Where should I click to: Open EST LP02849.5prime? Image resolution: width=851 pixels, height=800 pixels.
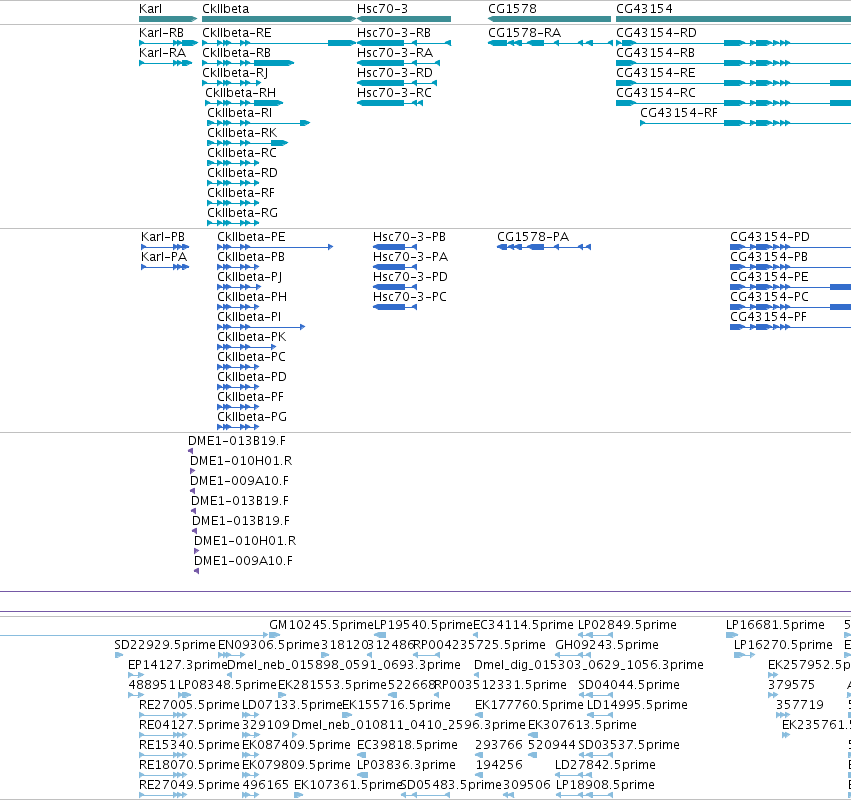point(627,625)
